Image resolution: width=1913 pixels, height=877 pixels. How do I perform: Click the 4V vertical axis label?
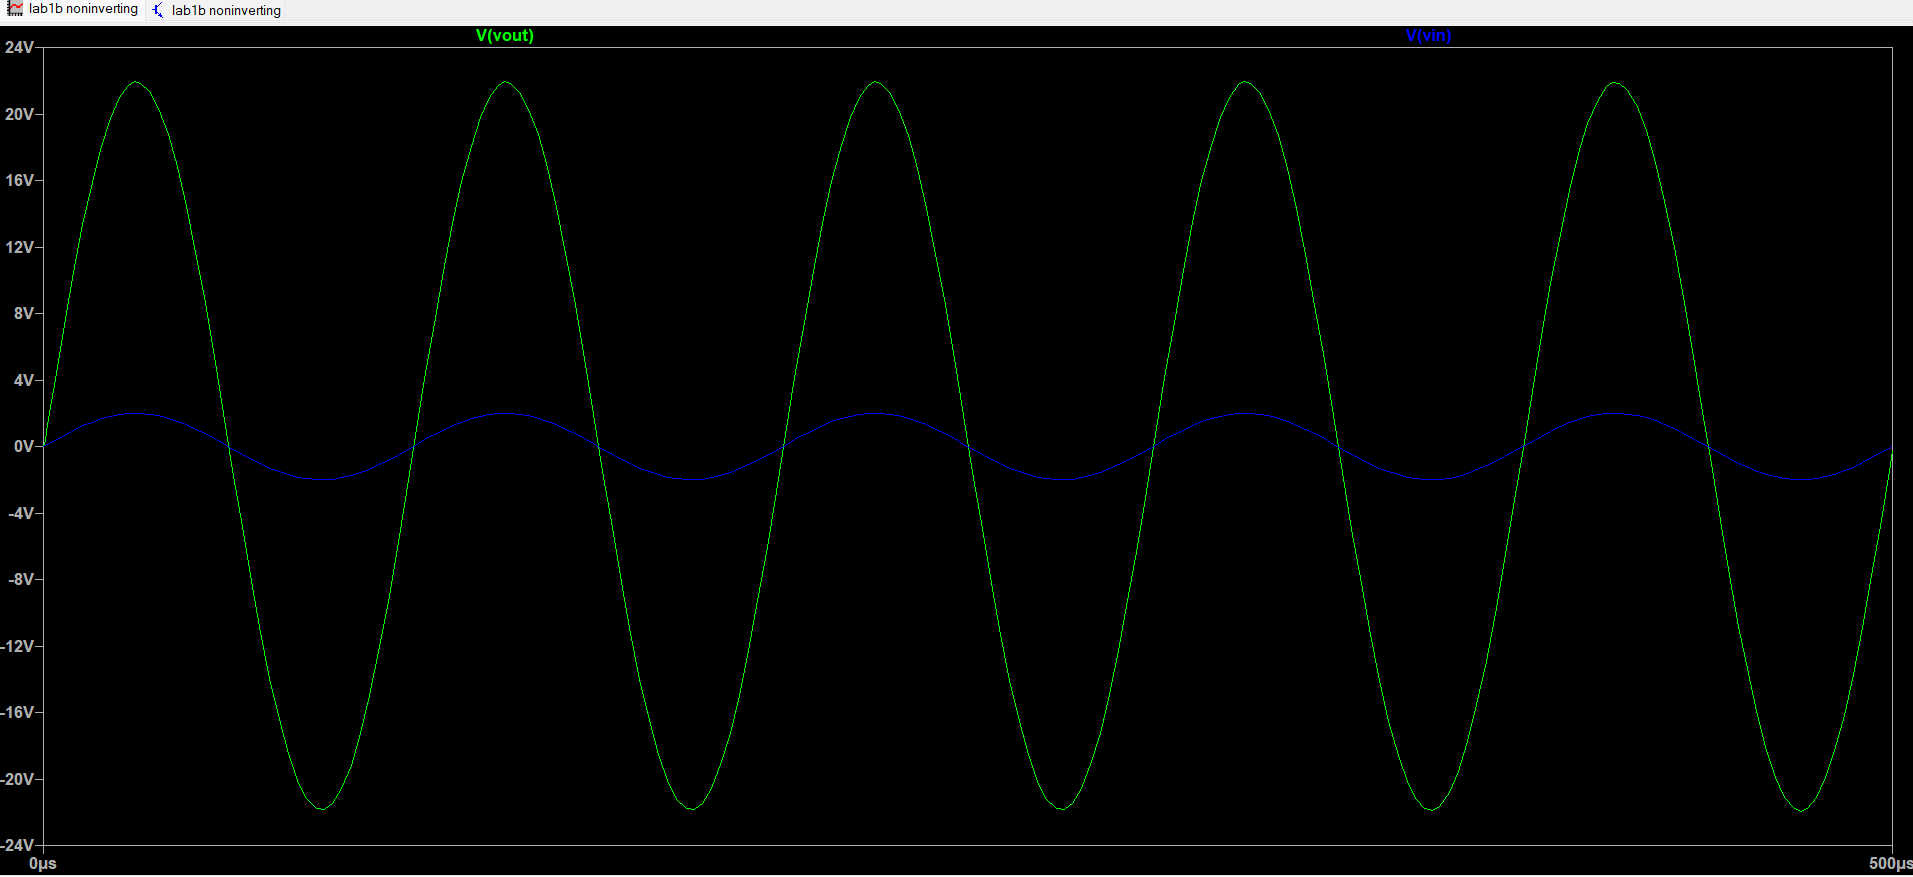[x=23, y=380]
